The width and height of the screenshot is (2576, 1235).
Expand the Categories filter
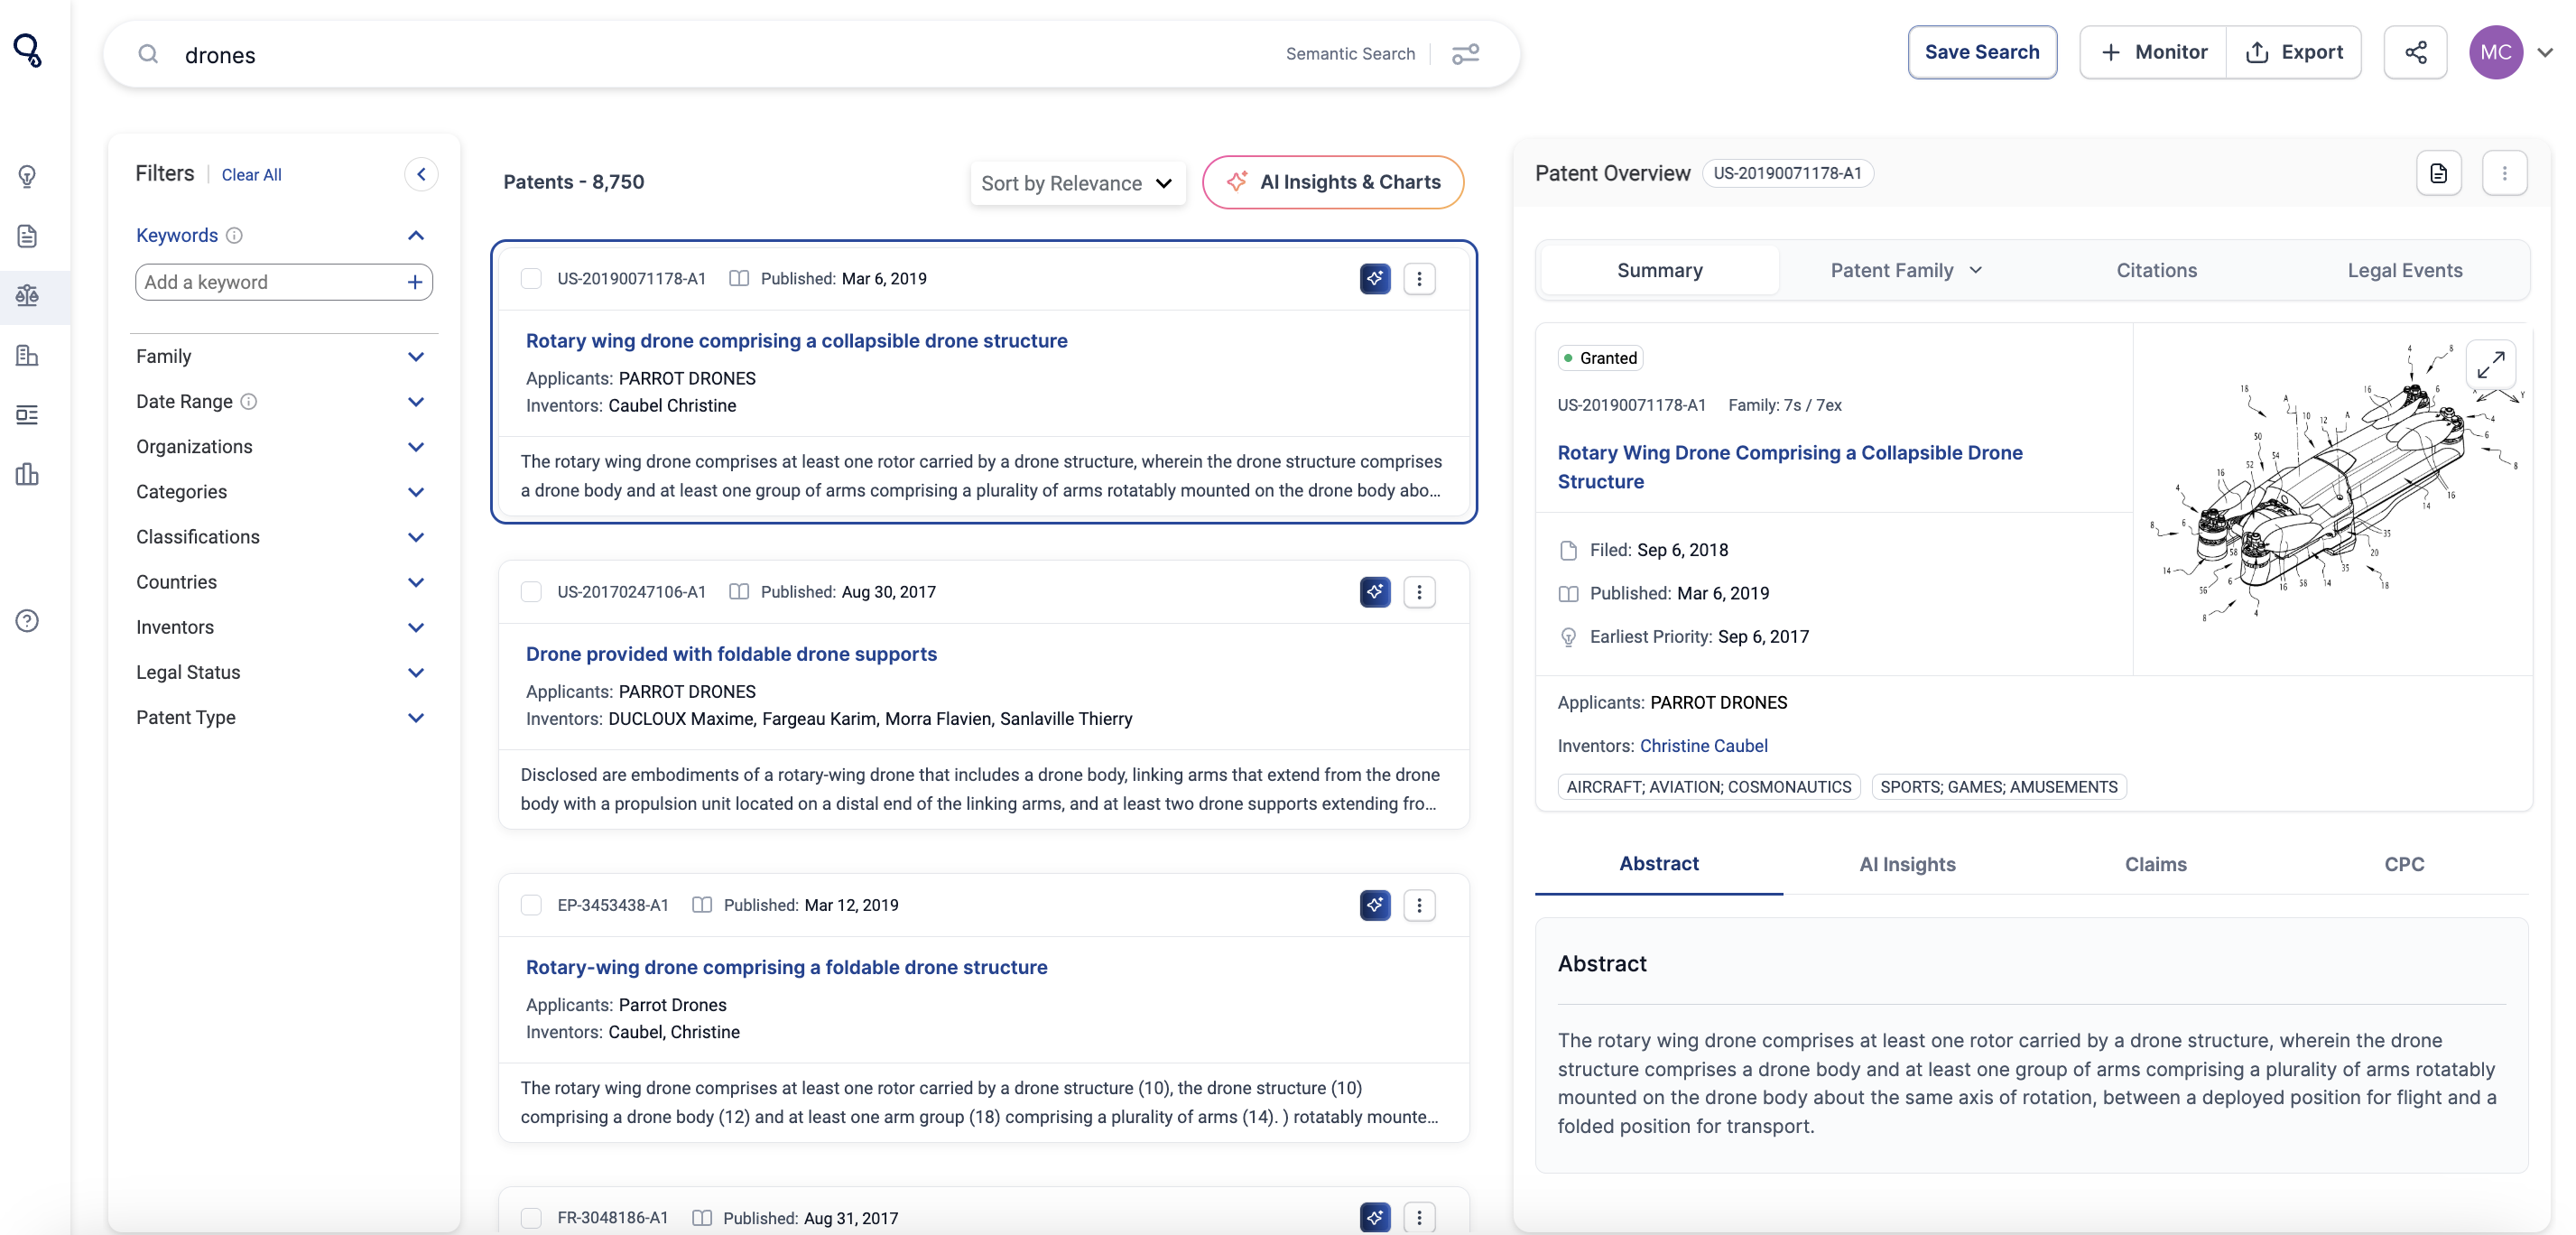coord(416,491)
